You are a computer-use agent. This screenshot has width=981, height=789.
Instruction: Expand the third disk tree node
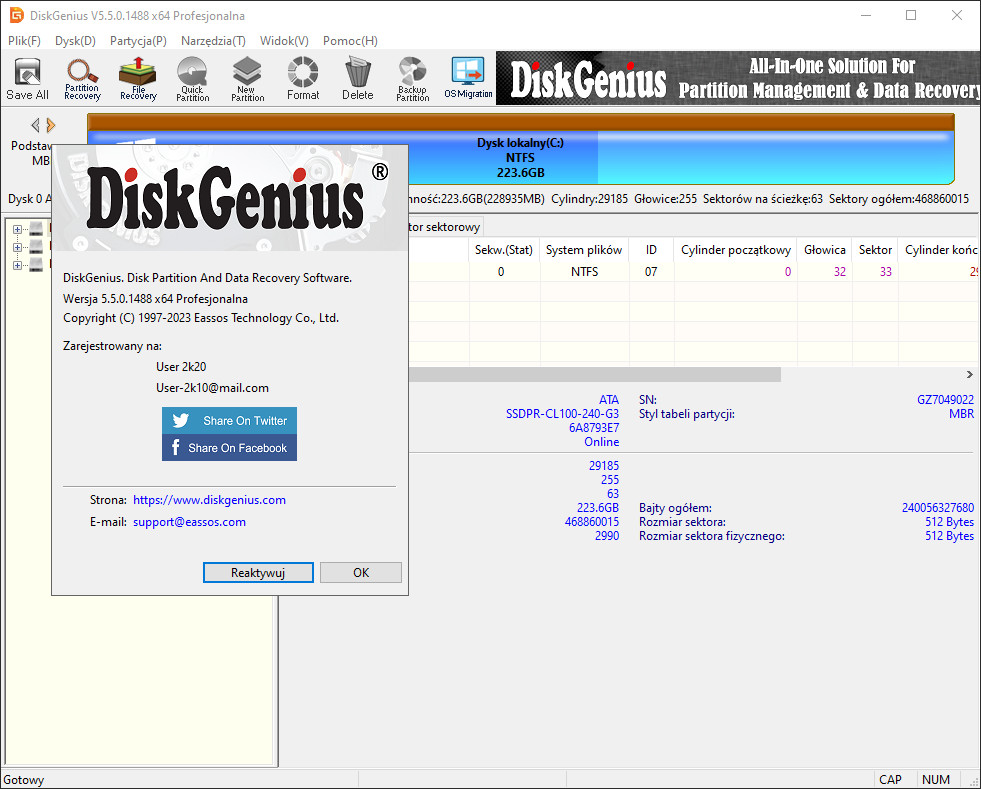tap(18, 265)
